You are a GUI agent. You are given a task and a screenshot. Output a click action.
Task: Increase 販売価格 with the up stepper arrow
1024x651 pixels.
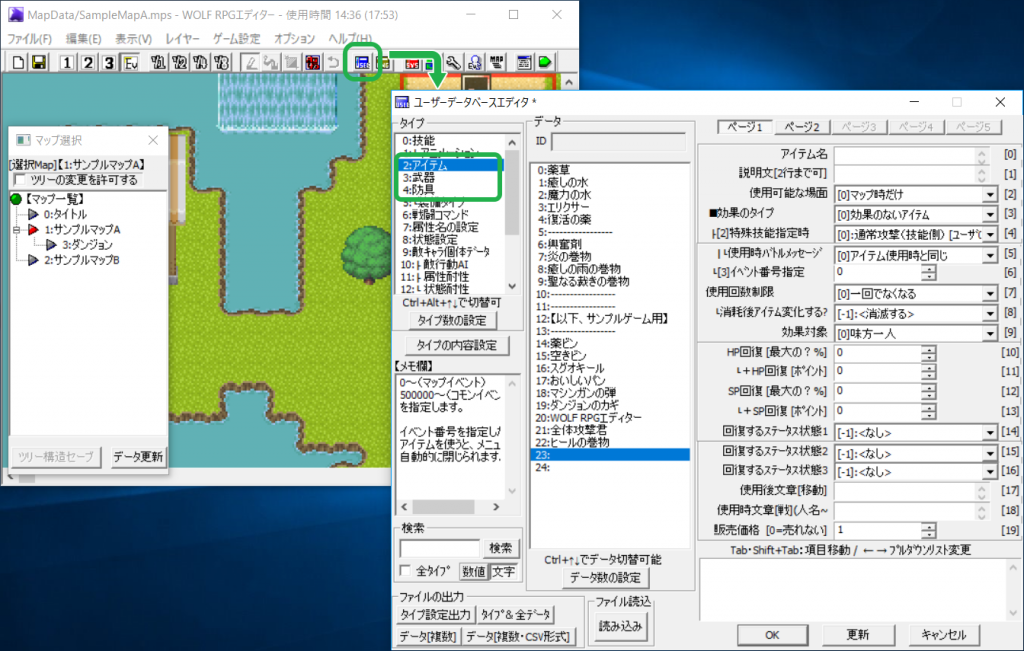coord(929,526)
